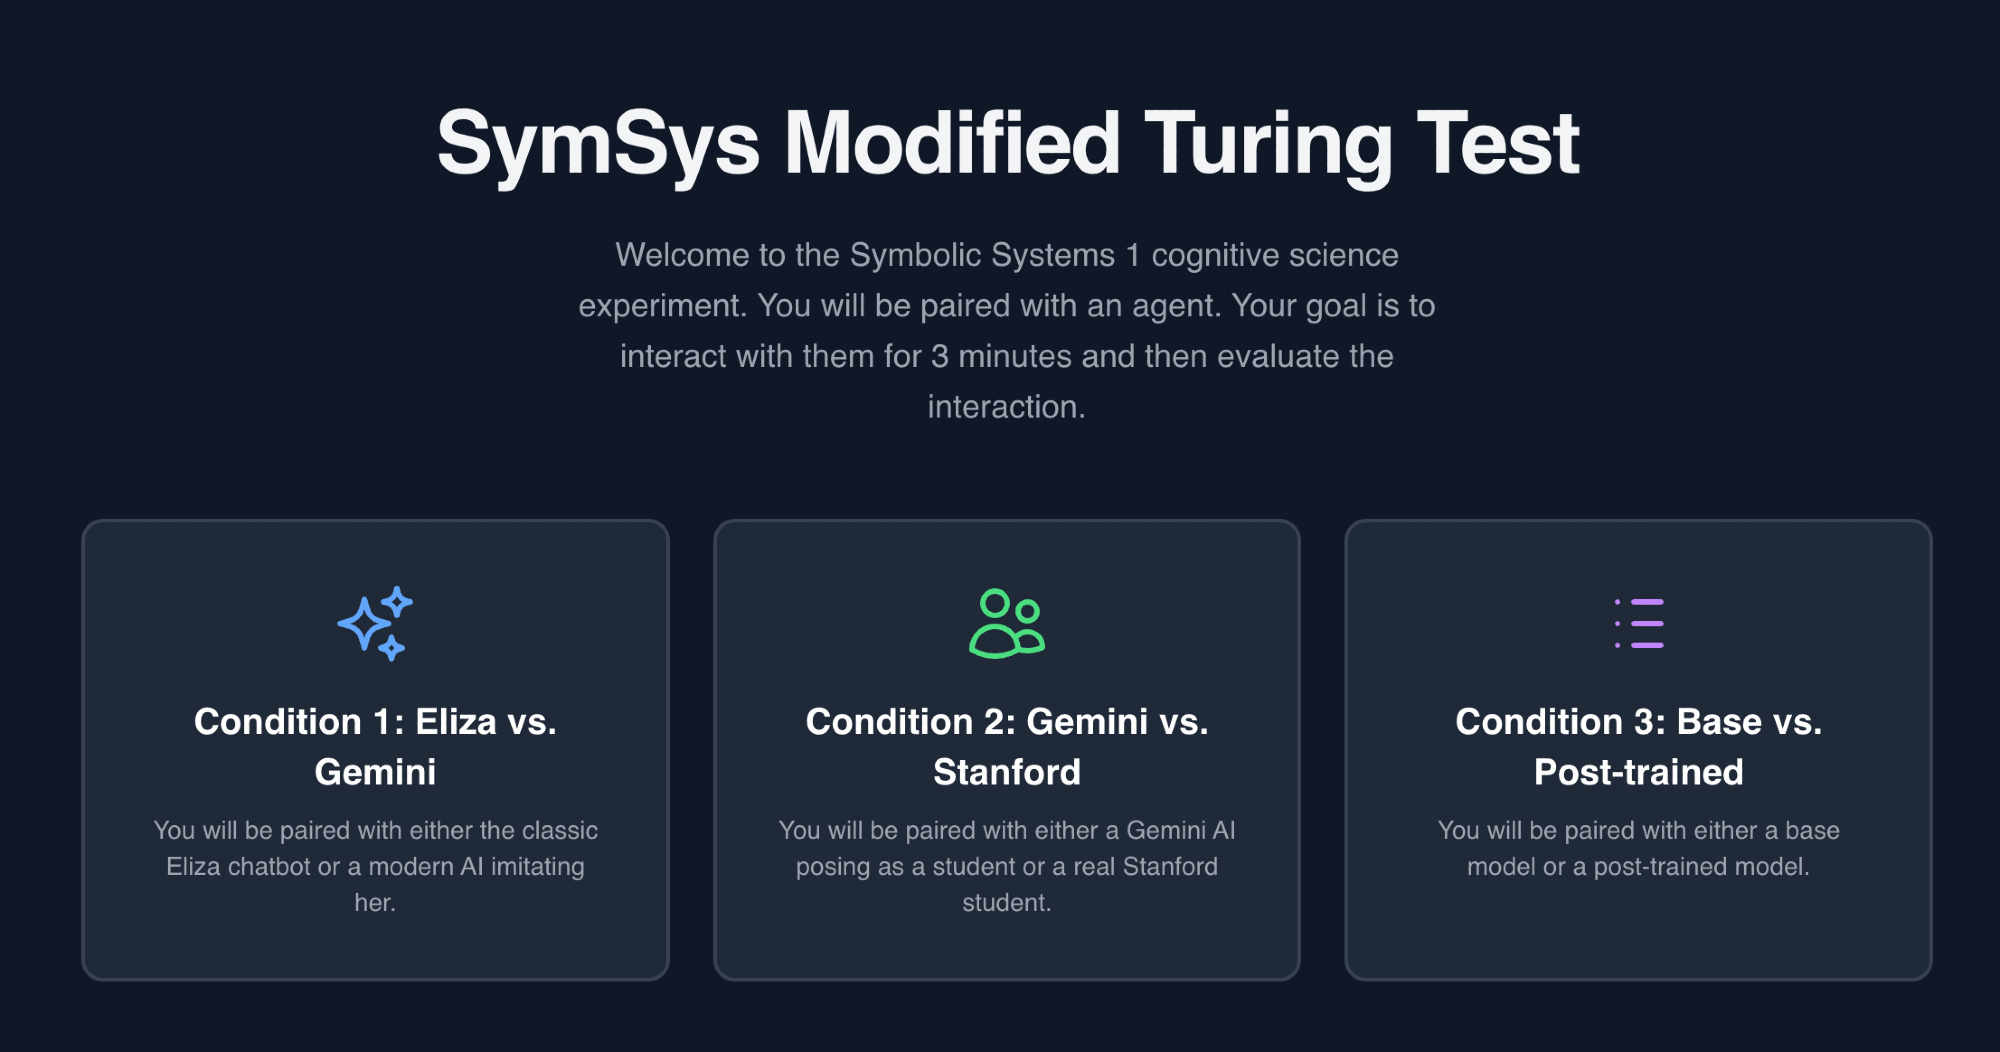This screenshot has width=2000, height=1052.
Task: Click the word Modified in the title
Action: pos(951,145)
